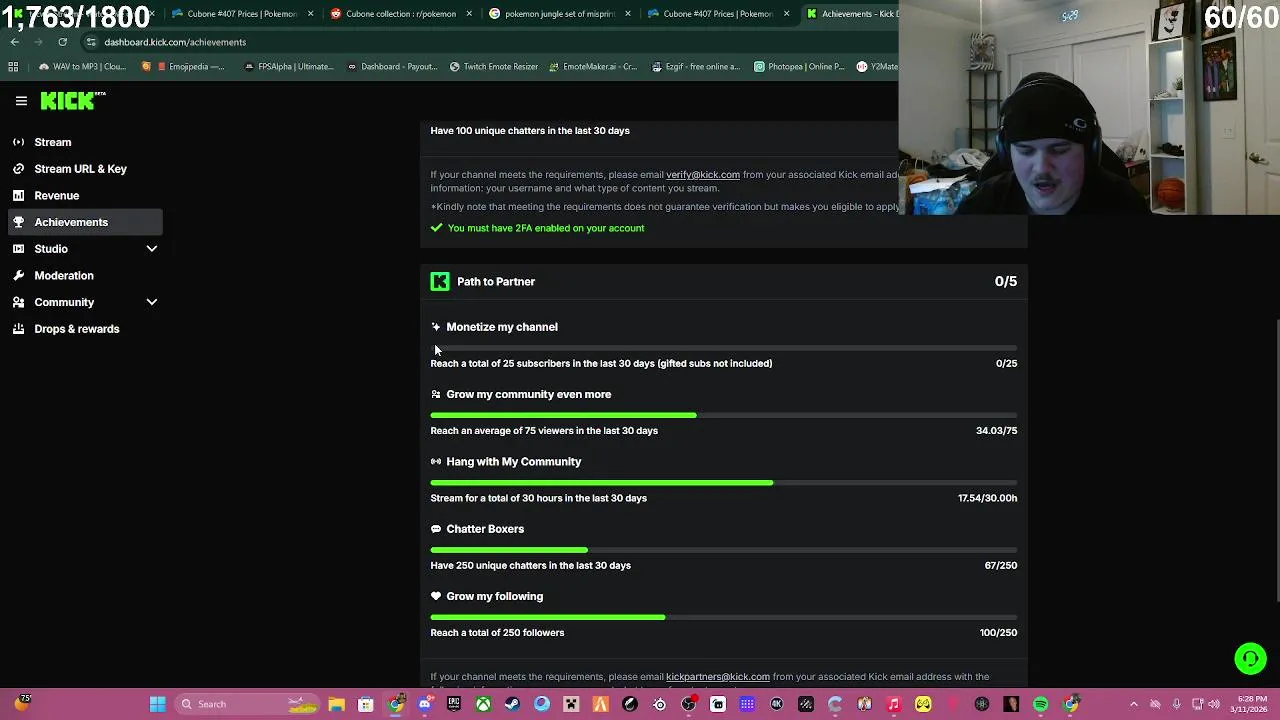Open the green support chat bubble button
Viewport: 1280px width, 720px height.
coord(1250,658)
